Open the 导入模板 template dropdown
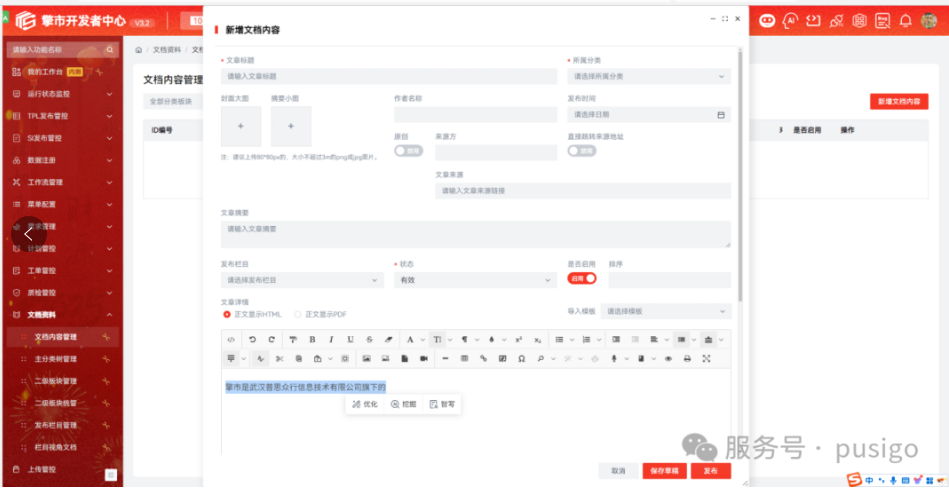This screenshot has height=494, width=949. tap(666, 311)
